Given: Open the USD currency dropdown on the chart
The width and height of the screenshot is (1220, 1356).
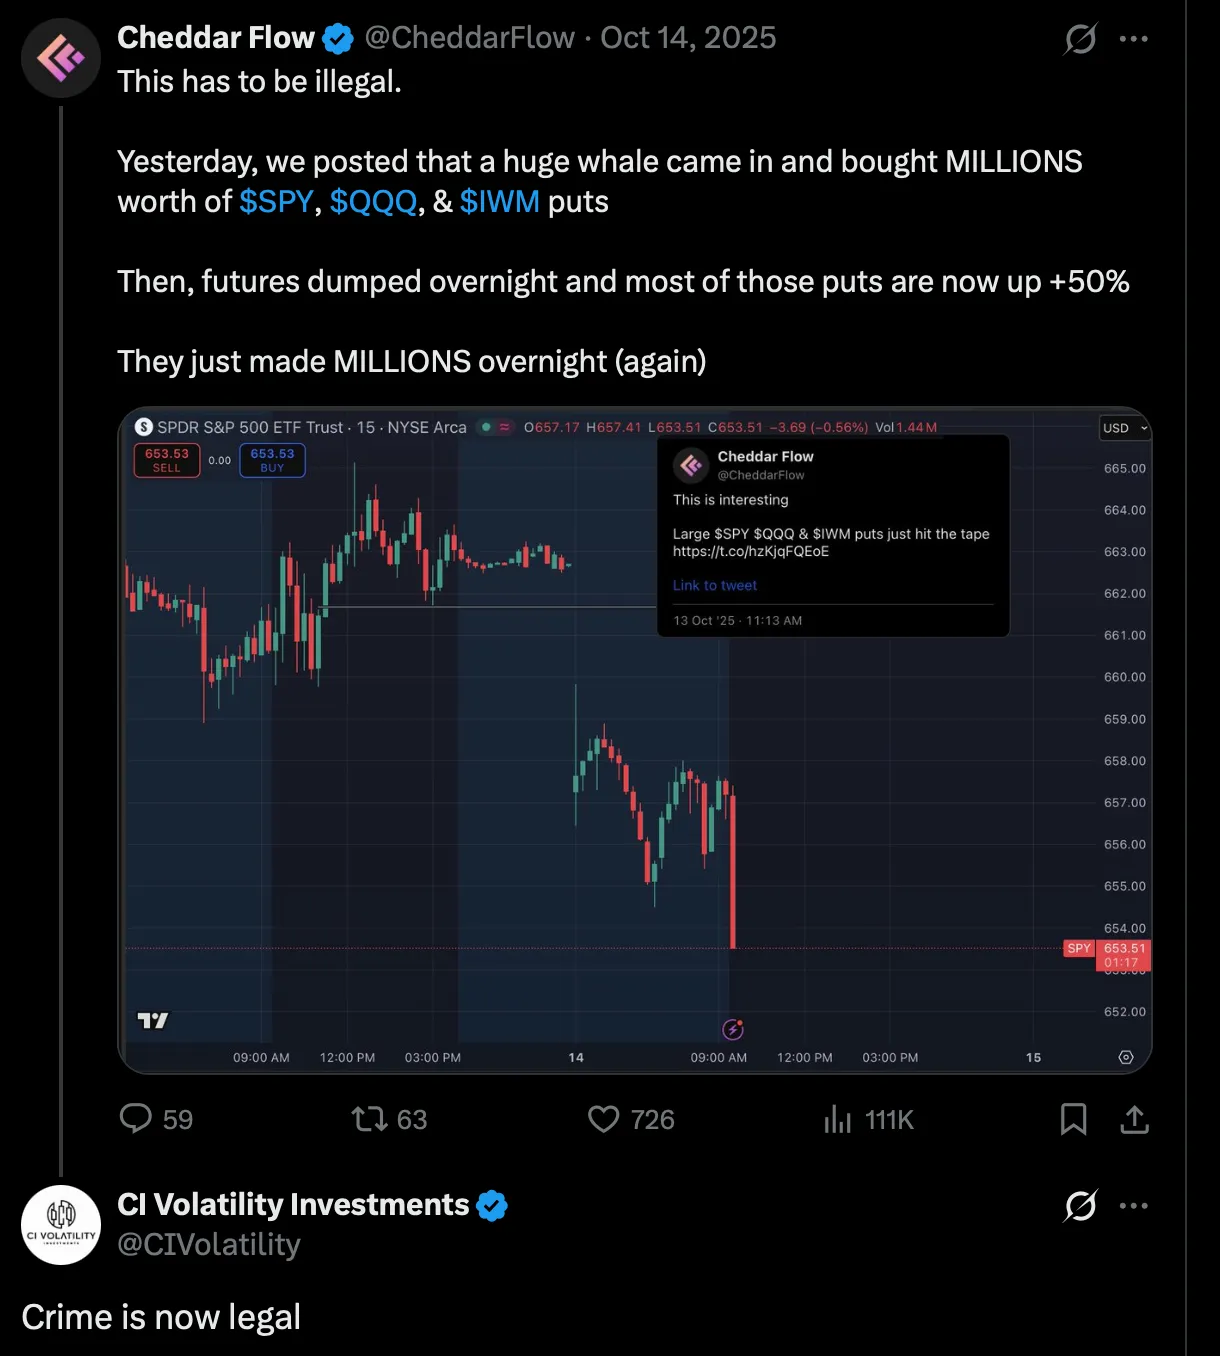Looking at the screenshot, I should click(x=1124, y=428).
